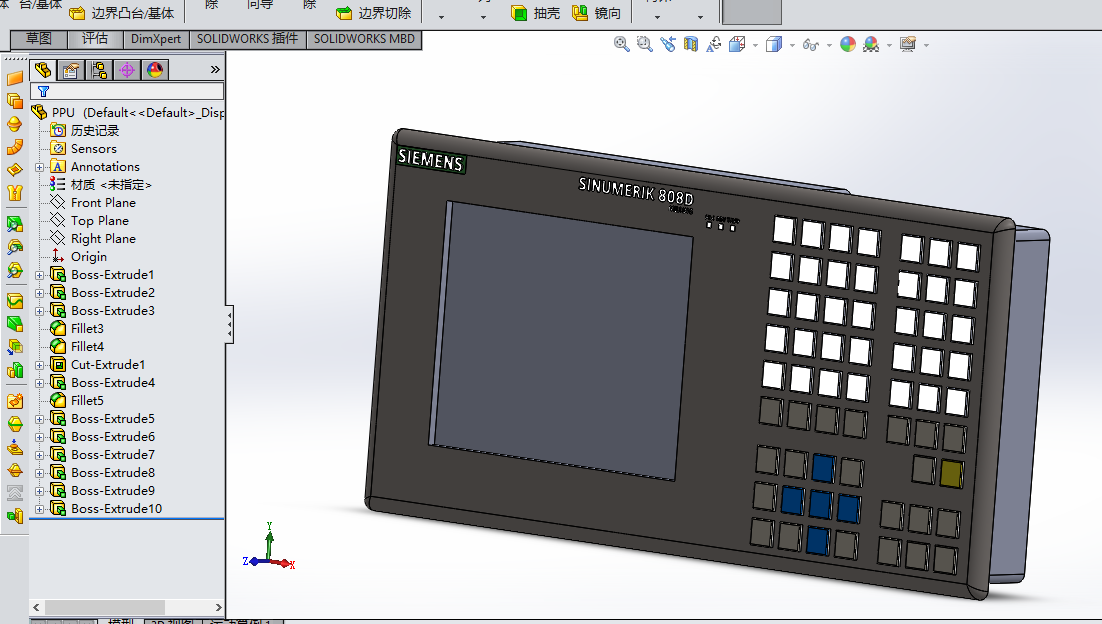Open the SOLIDWORKS 插件 tab

pyautogui.click(x=247, y=39)
